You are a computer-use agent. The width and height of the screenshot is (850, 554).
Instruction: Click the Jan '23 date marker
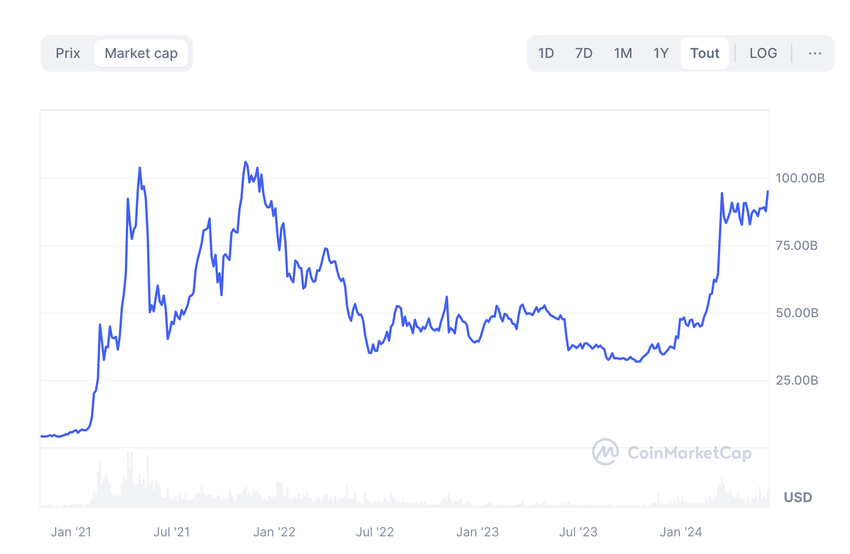[x=477, y=532]
